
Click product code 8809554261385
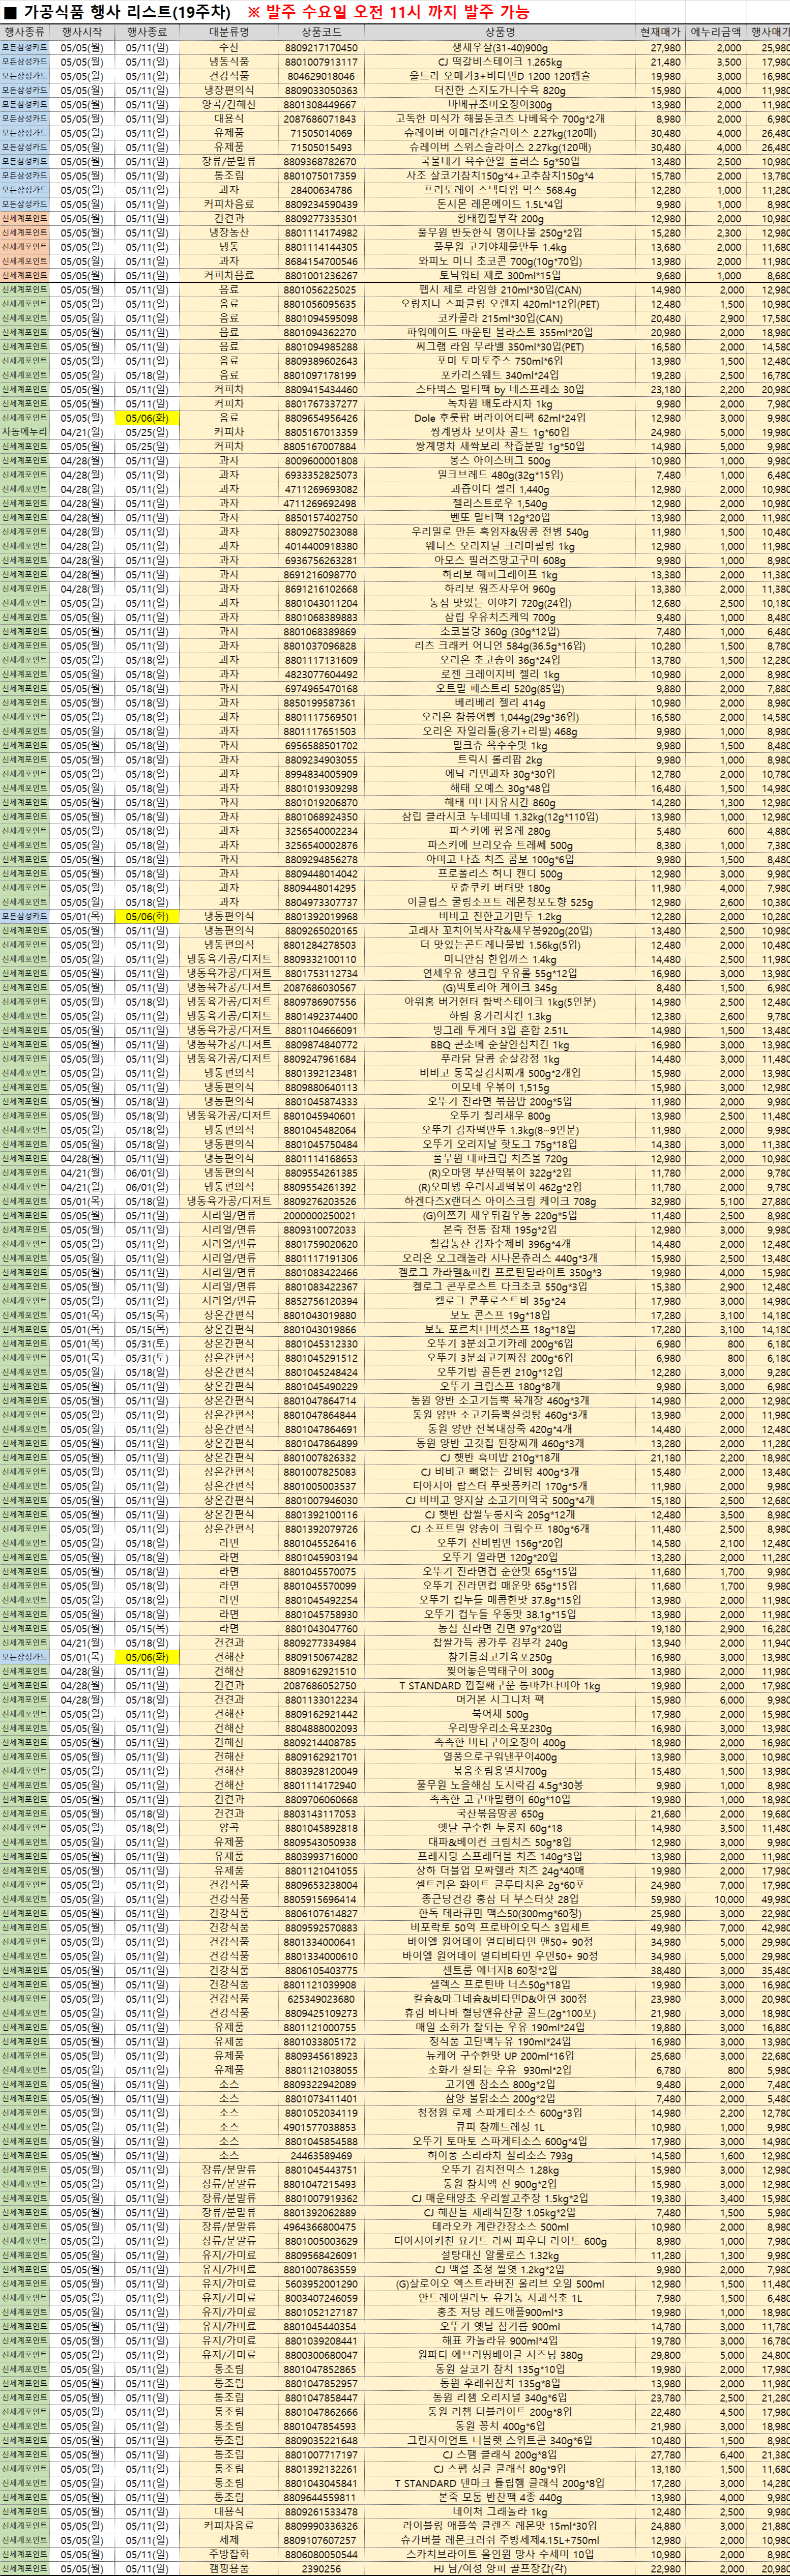click(x=321, y=1173)
